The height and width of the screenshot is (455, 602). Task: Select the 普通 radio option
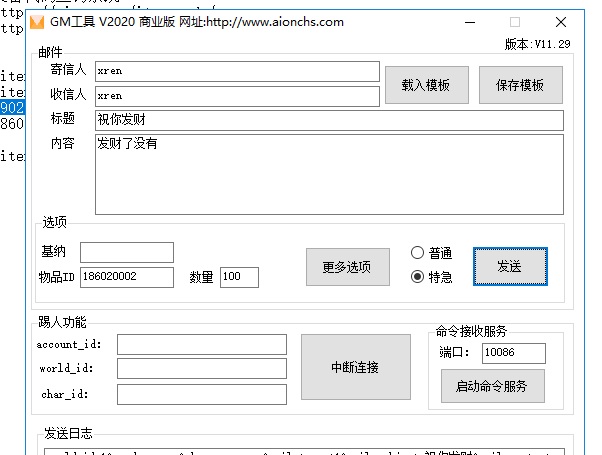tap(418, 253)
